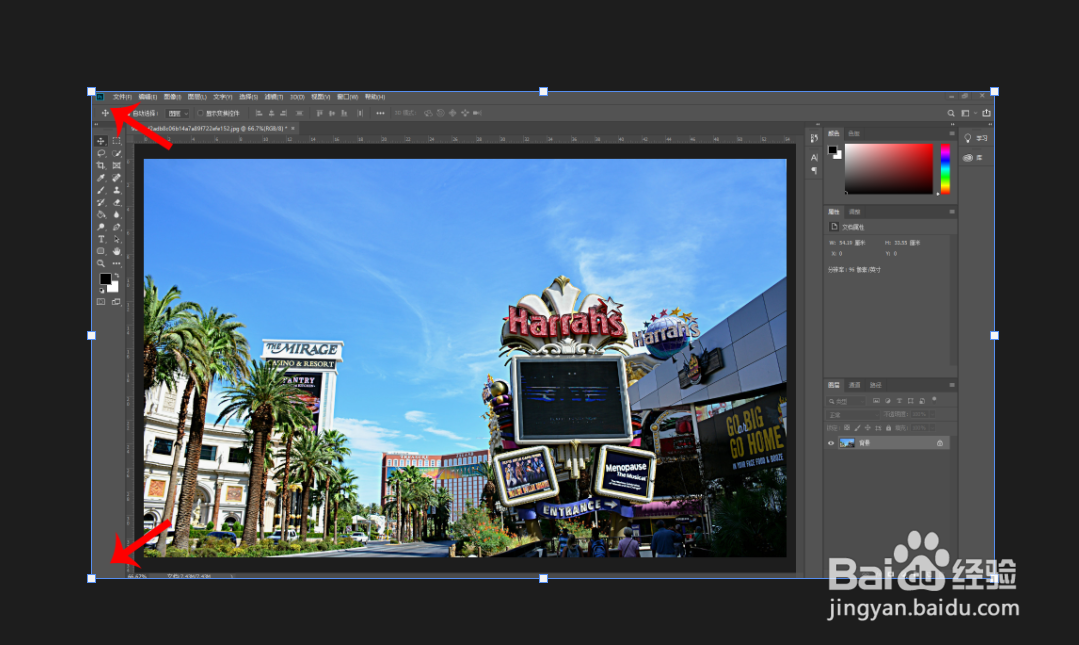
Task: Select the Rectangle shape tool
Action: (101, 251)
